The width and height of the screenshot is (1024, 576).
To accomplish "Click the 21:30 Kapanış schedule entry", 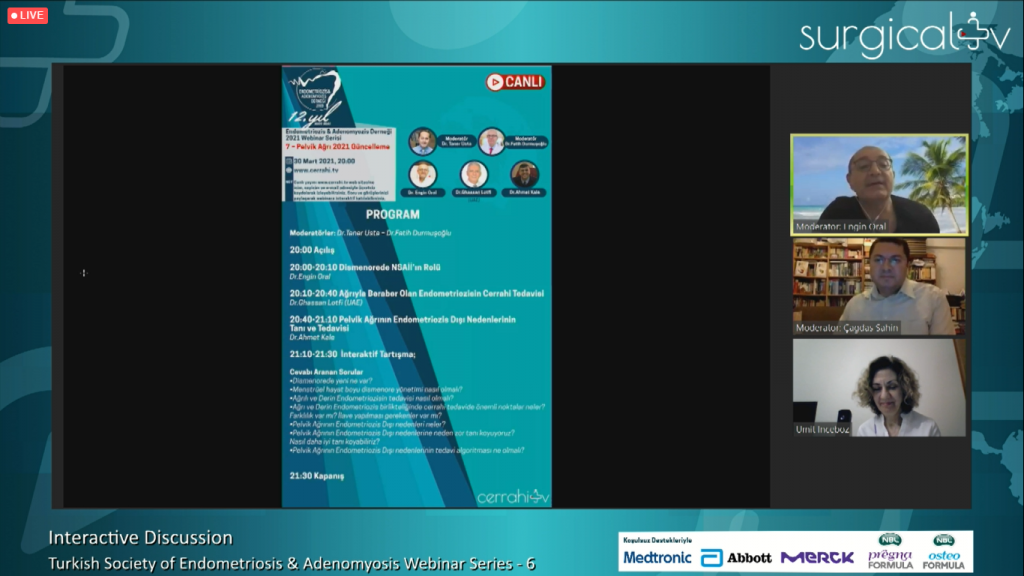I will pyautogui.click(x=317, y=476).
